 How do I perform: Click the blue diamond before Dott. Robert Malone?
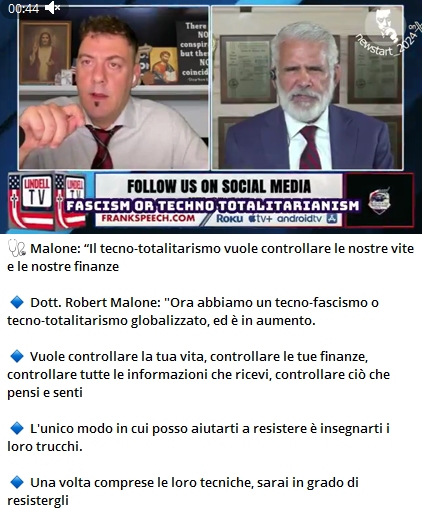pos(16,303)
